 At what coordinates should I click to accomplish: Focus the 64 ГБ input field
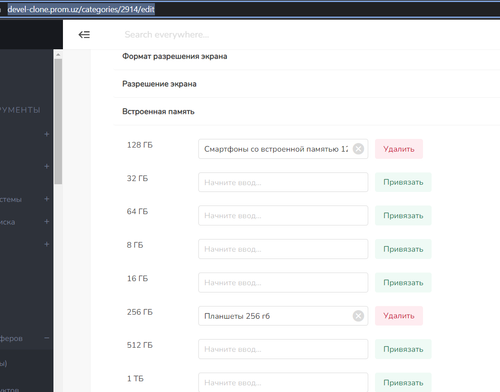[283, 216]
